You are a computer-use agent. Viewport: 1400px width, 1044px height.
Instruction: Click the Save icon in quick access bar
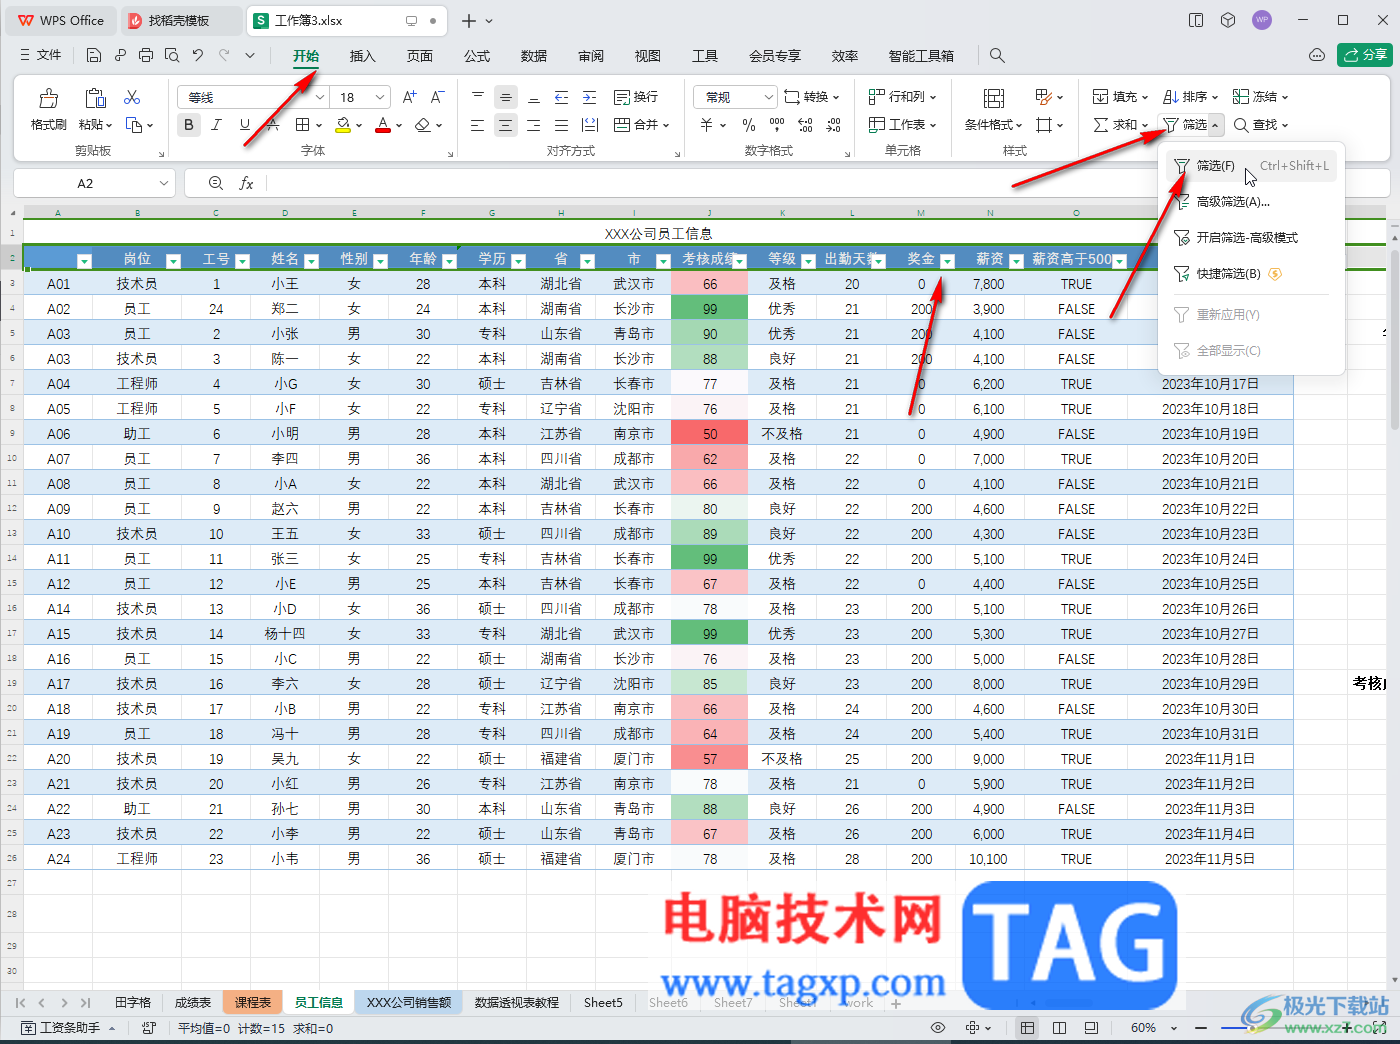pos(94,56)
